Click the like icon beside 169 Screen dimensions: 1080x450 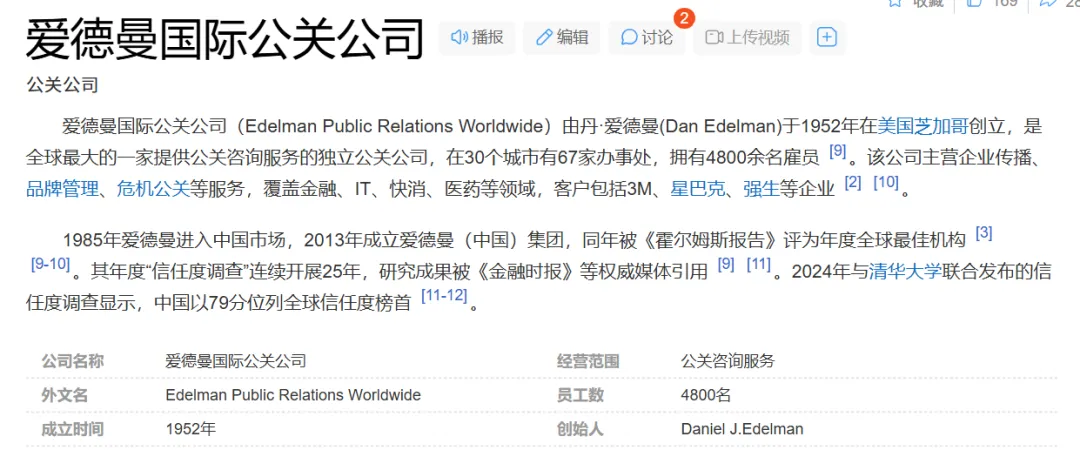click(975, 3)
